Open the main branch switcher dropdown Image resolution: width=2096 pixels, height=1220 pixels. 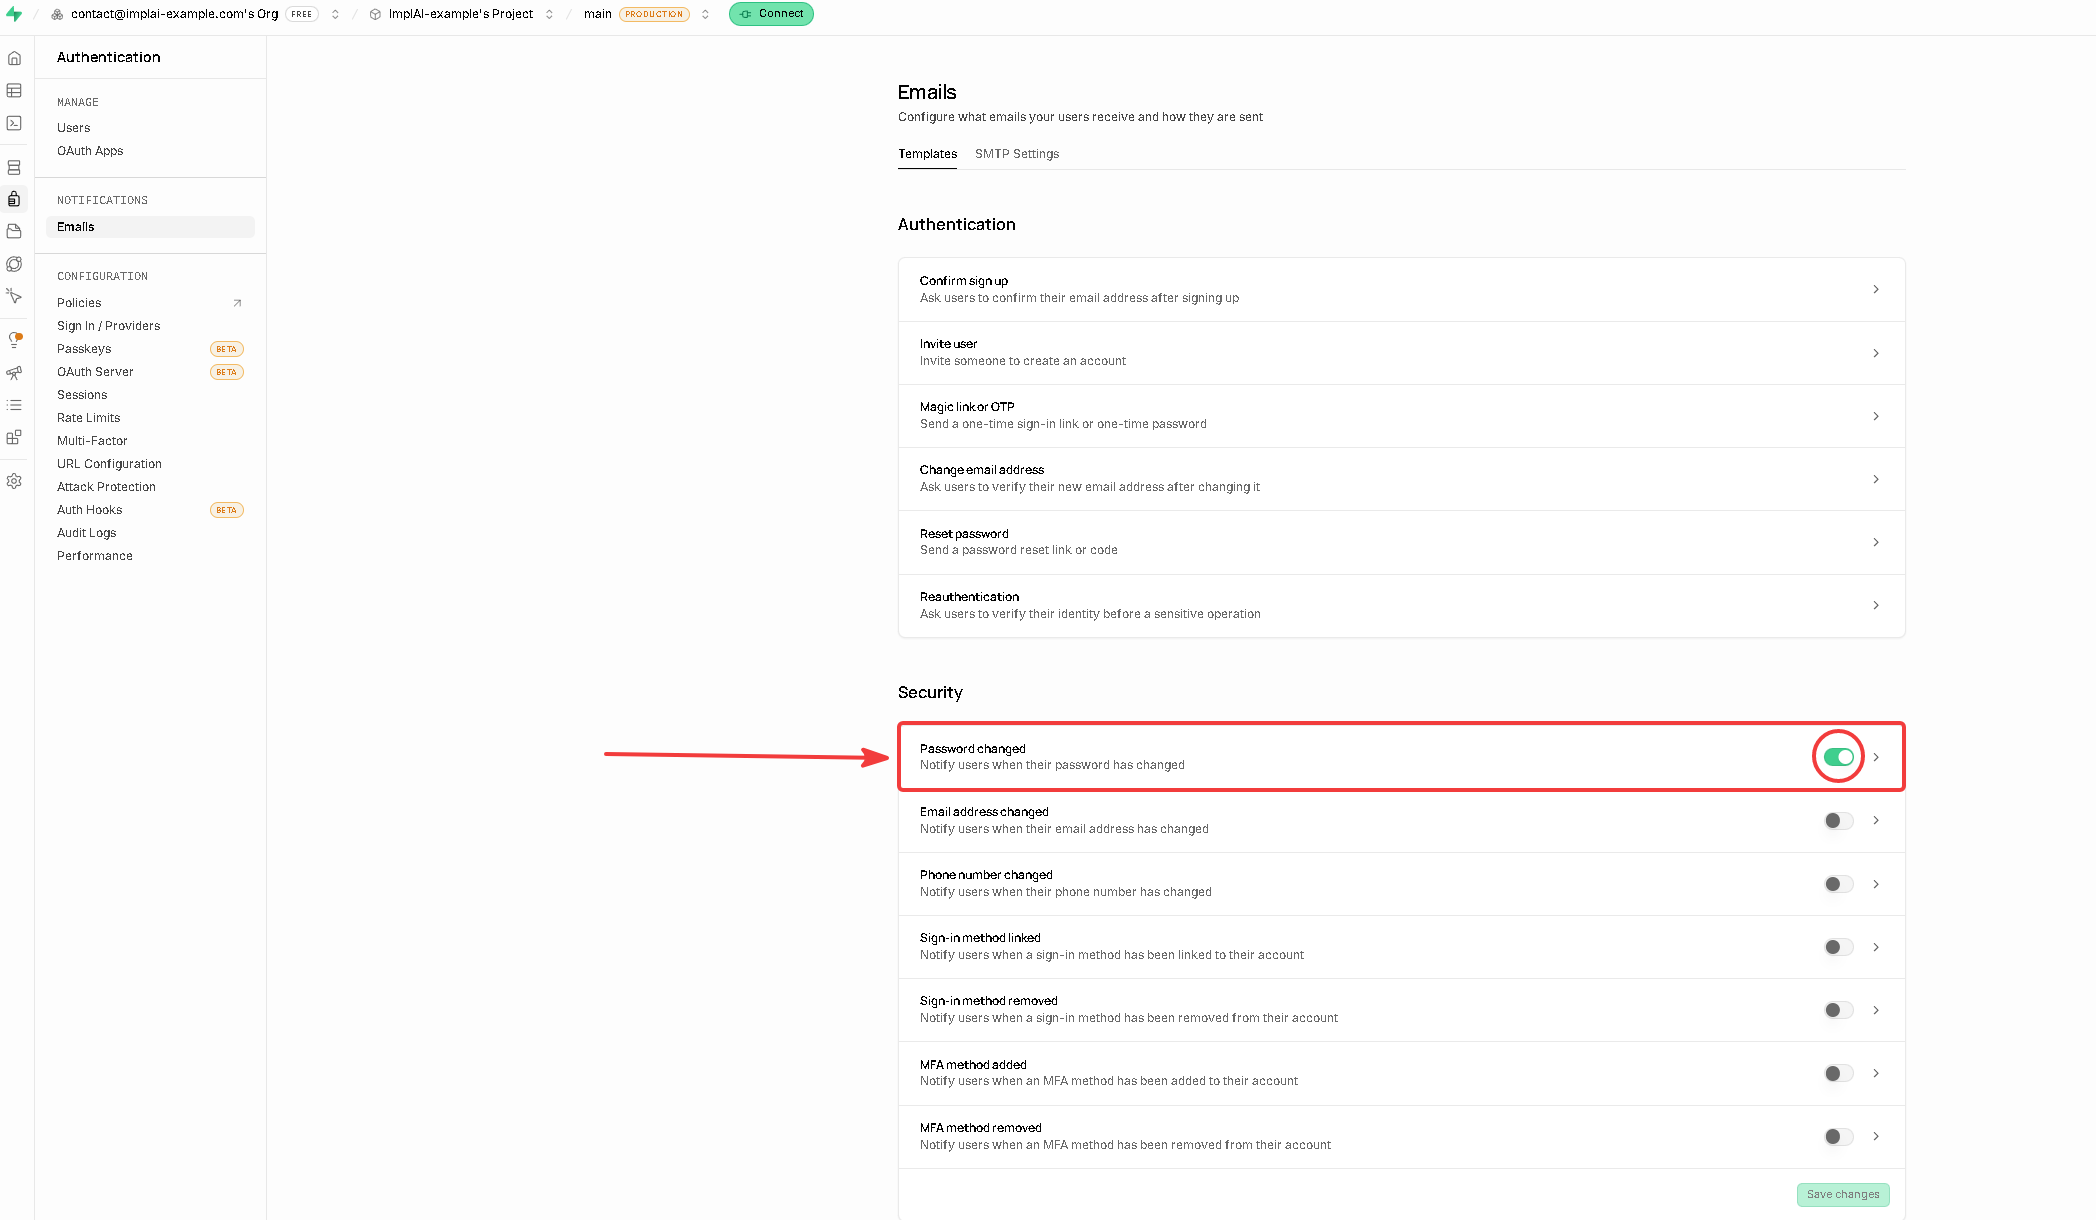point(705,14)
